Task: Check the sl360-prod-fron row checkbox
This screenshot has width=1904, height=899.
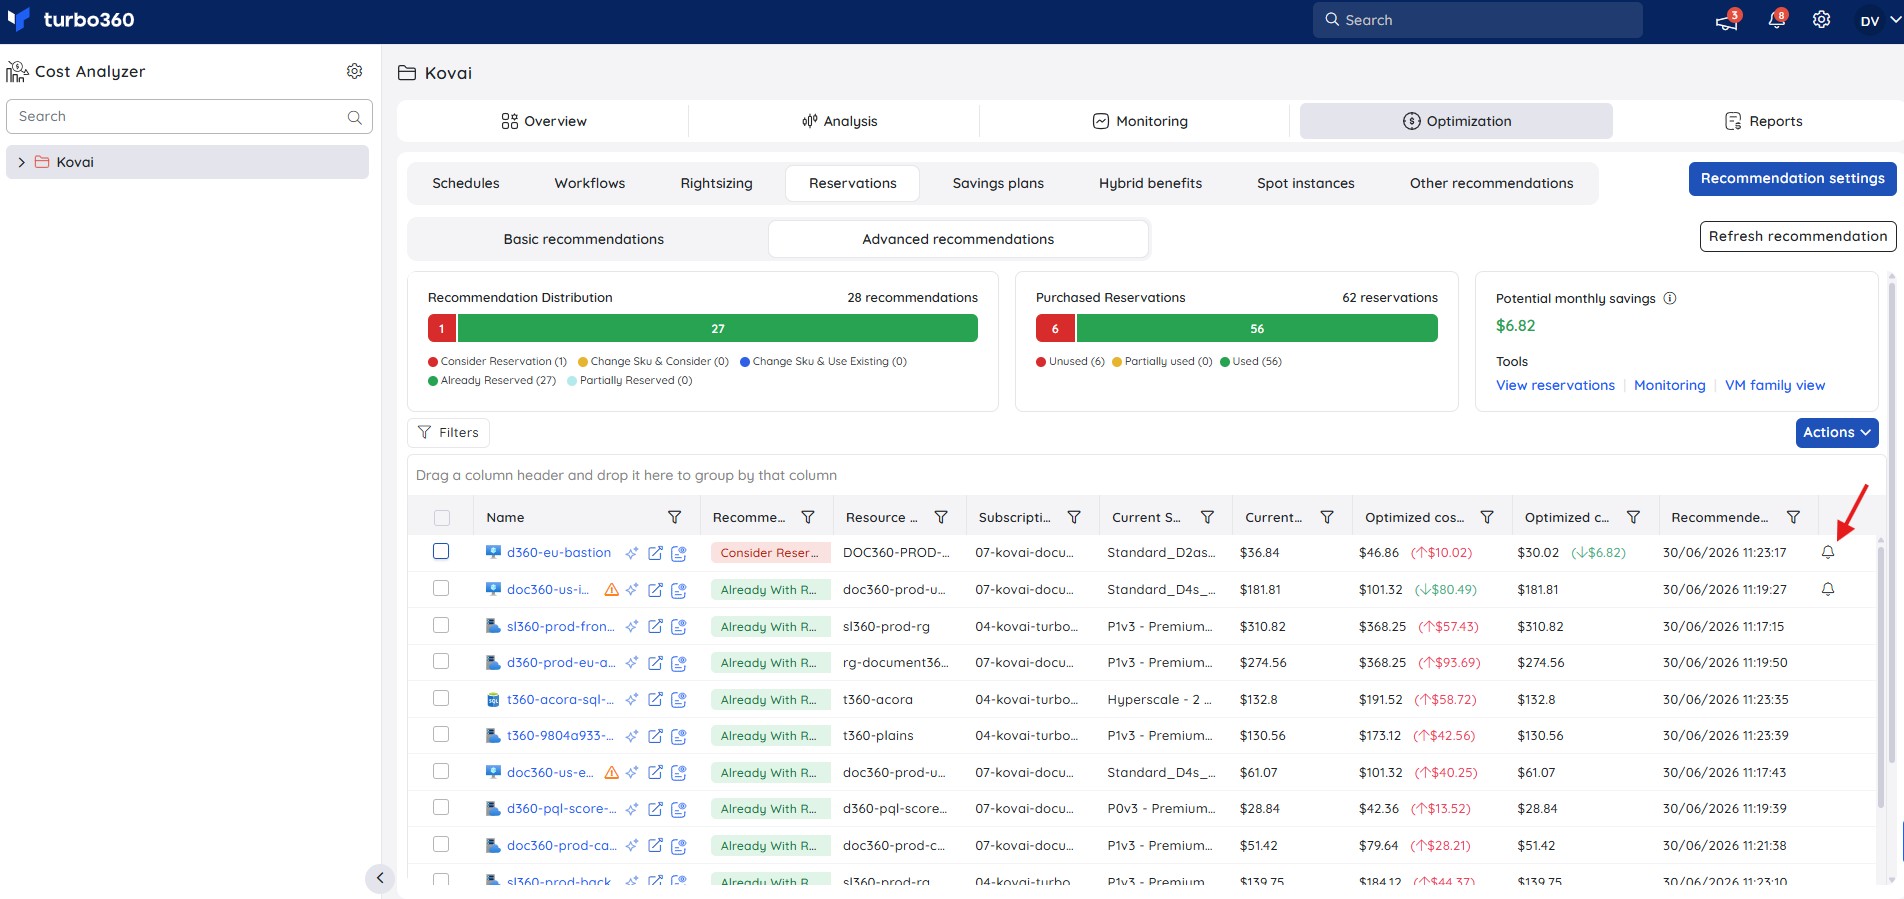Action: click(x=441, y=625)
